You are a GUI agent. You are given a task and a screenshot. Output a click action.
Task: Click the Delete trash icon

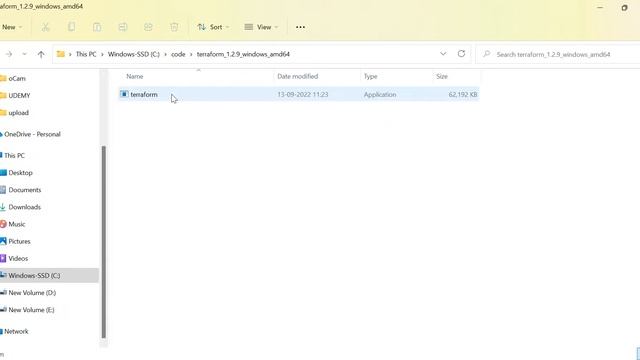pyautogui.click(x=174, y=27)
